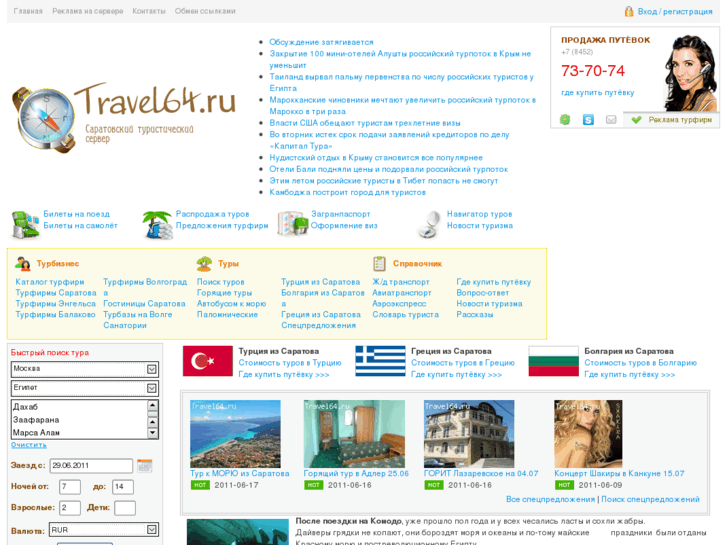Viewport: 727px width, 545px height.
Task: Click the Турбизнес people icon
Action: click(22, 263)
